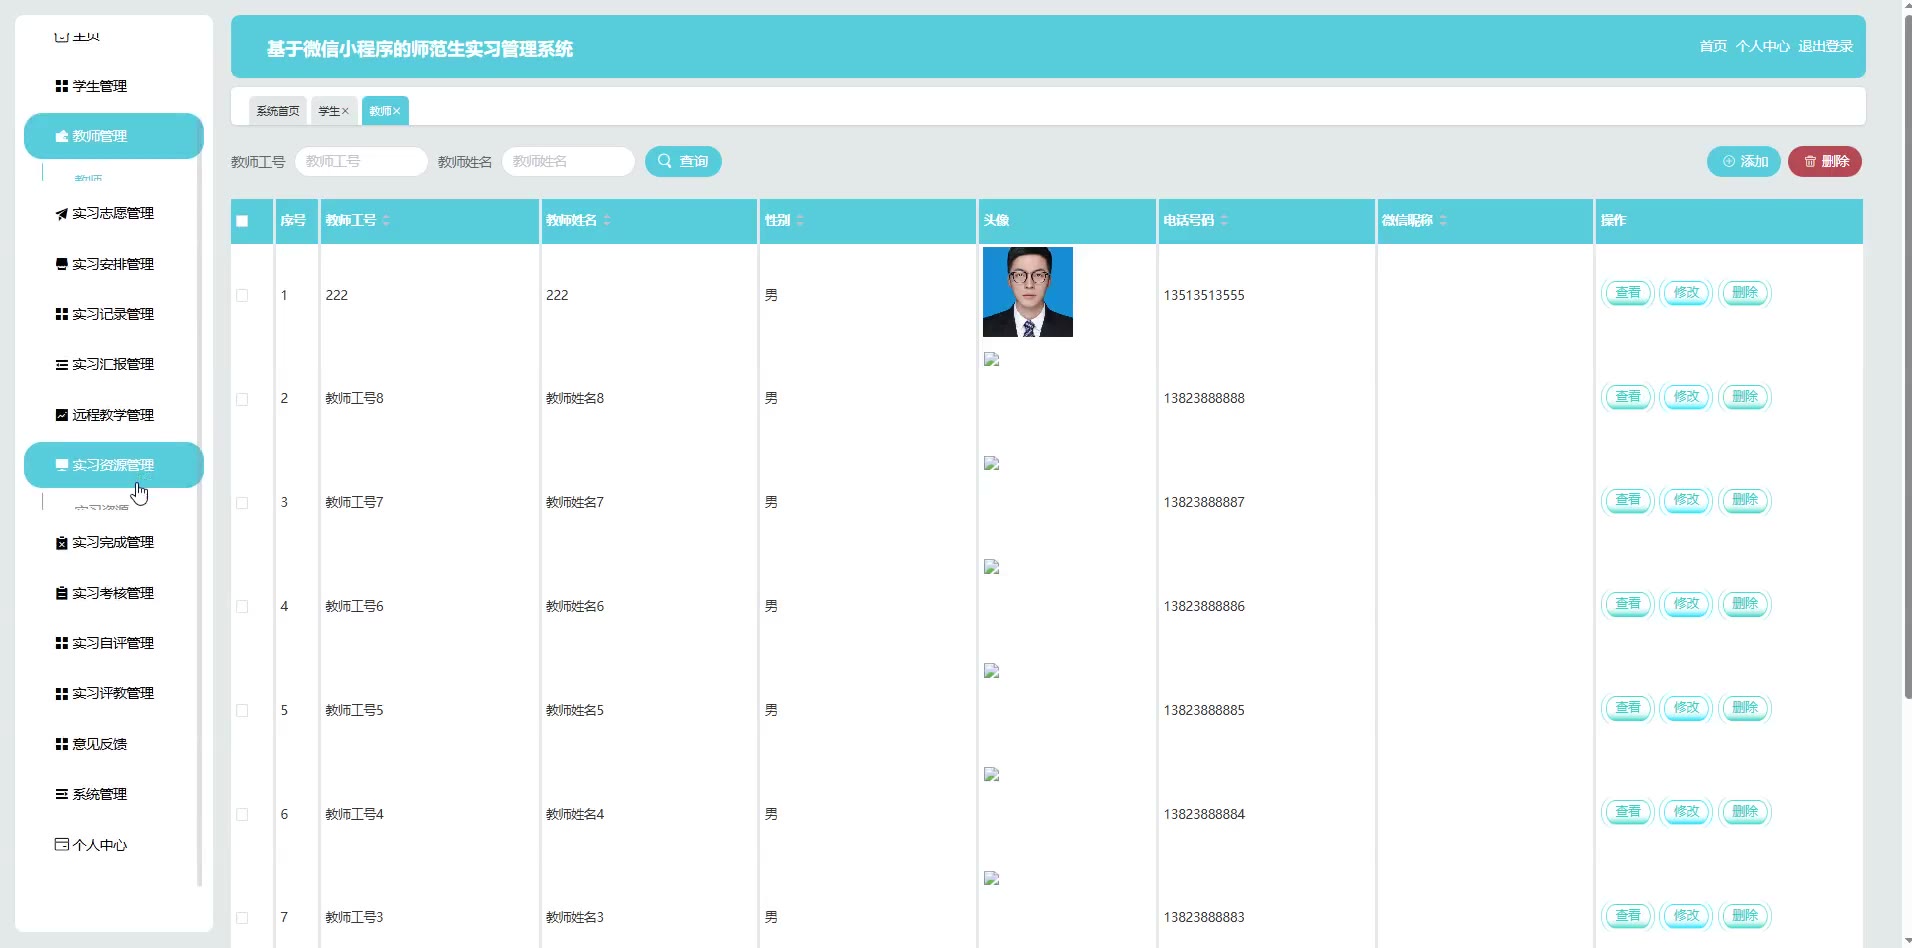Image resolution: width=1912 pixels, height=948 pixels.
Task: Click 修改 button for 教师工号5 row
Action: [x=1686, y=708]
